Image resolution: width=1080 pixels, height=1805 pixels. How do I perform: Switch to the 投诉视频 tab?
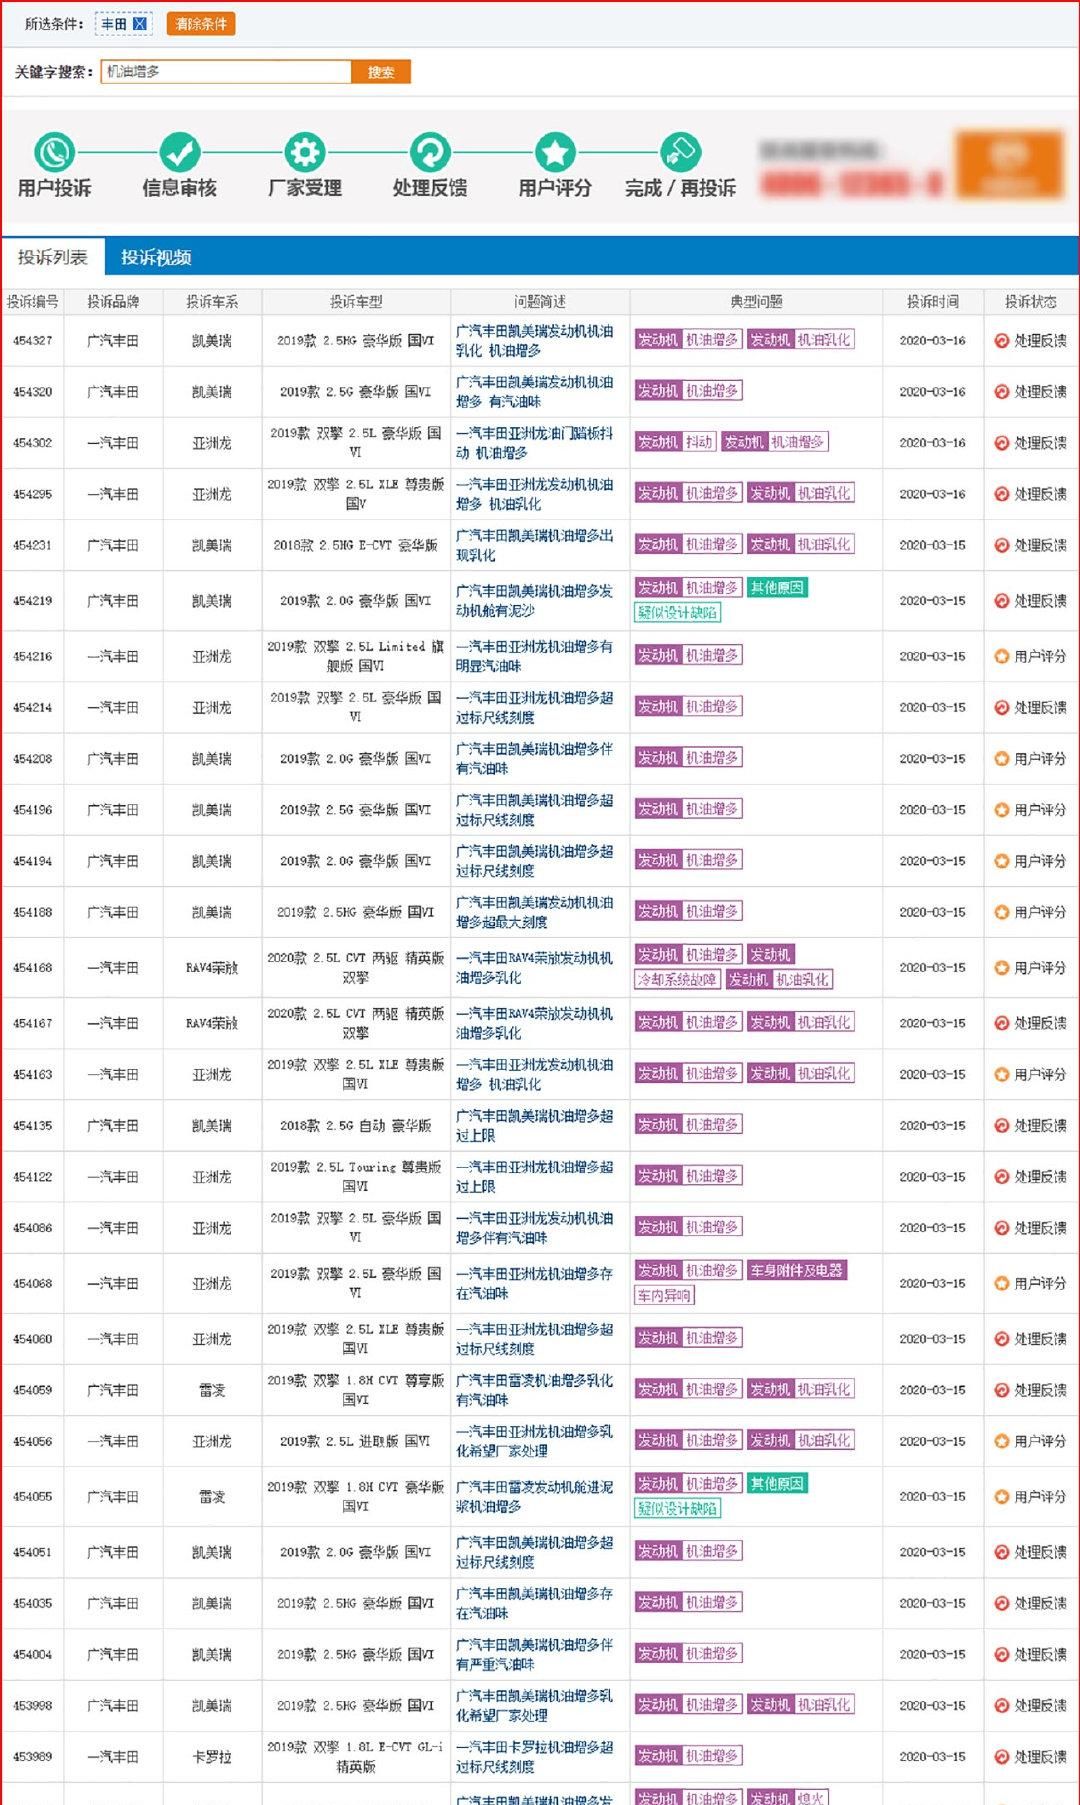click(x=156, y=257)
